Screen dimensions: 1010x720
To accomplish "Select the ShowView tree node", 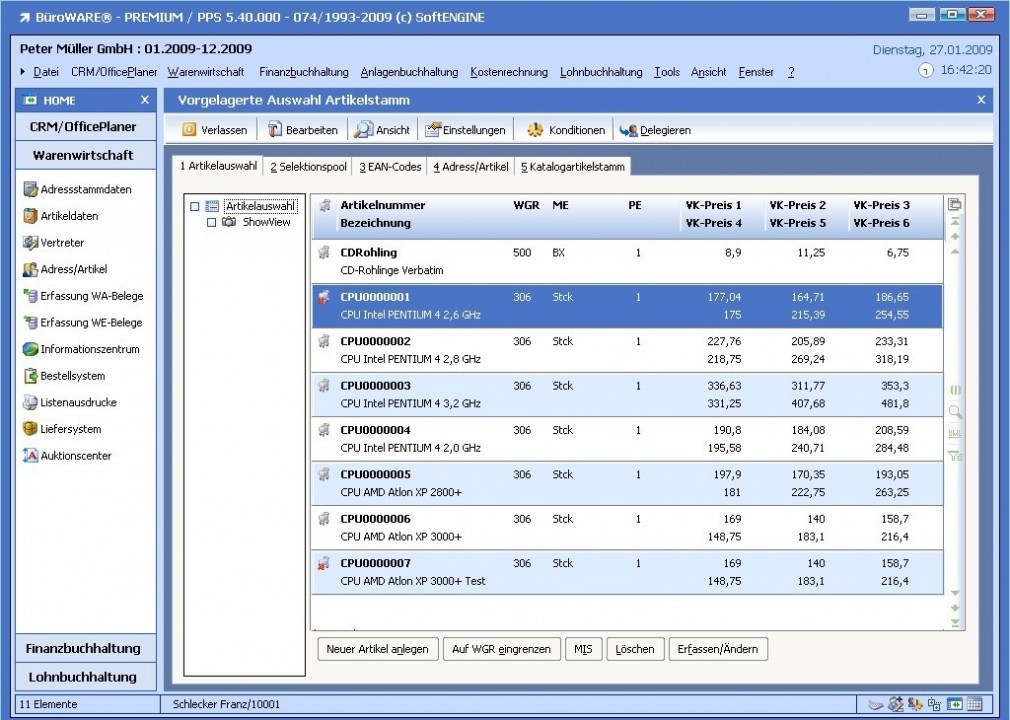I will [266, 222].
